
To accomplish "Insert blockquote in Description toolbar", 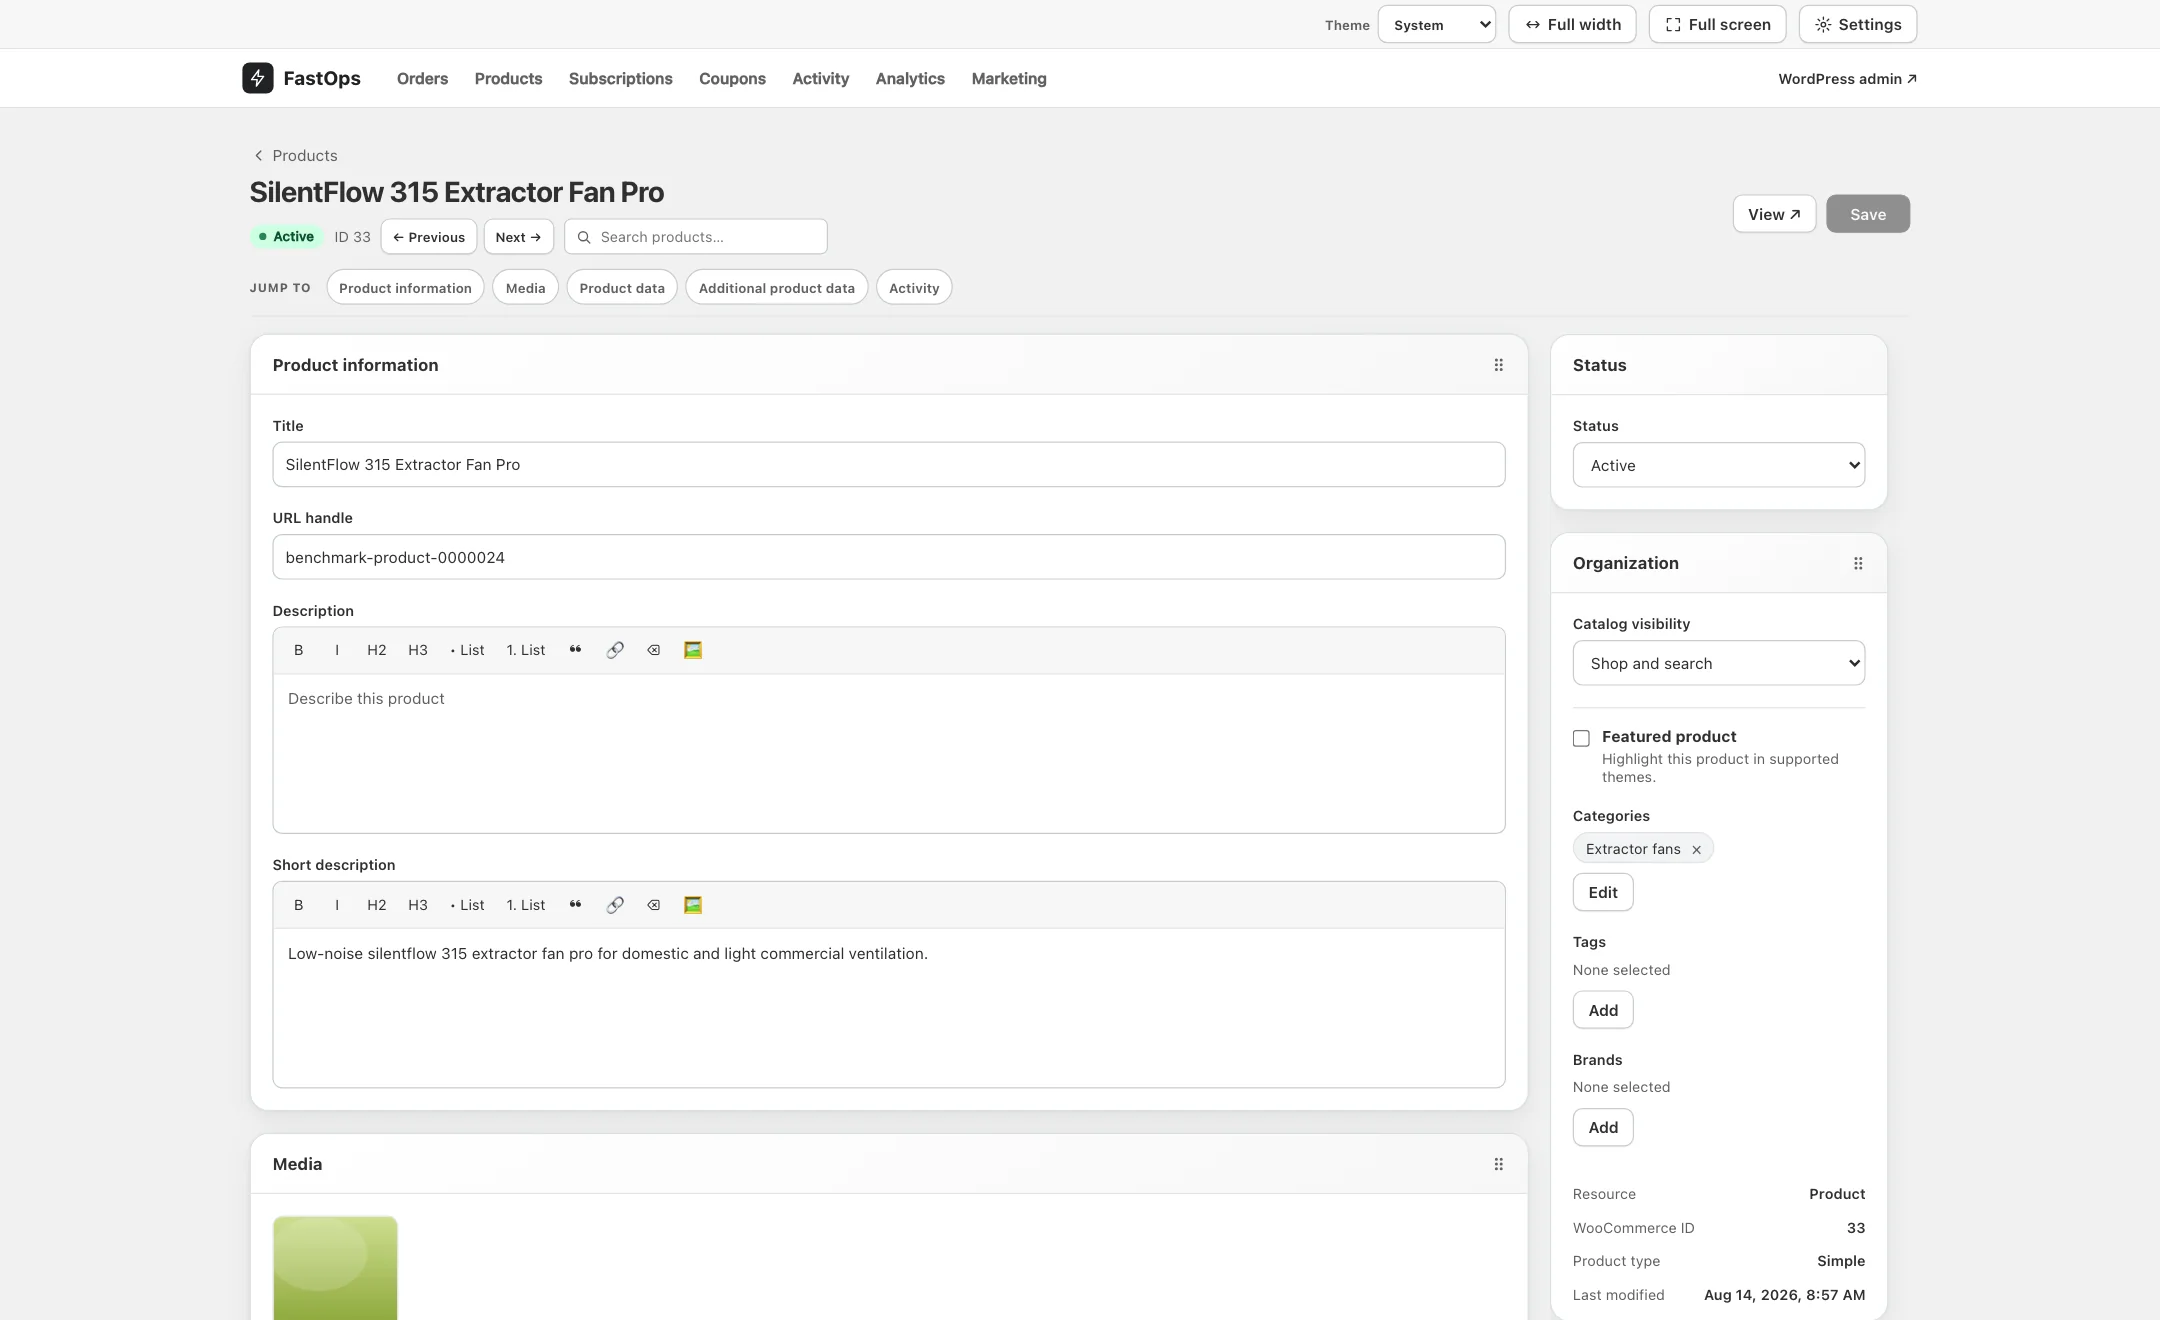I will click(x=575, y=650).
